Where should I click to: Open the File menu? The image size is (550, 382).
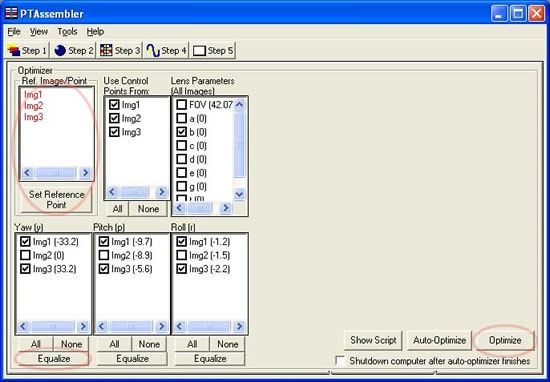click(x=14, y=32)
